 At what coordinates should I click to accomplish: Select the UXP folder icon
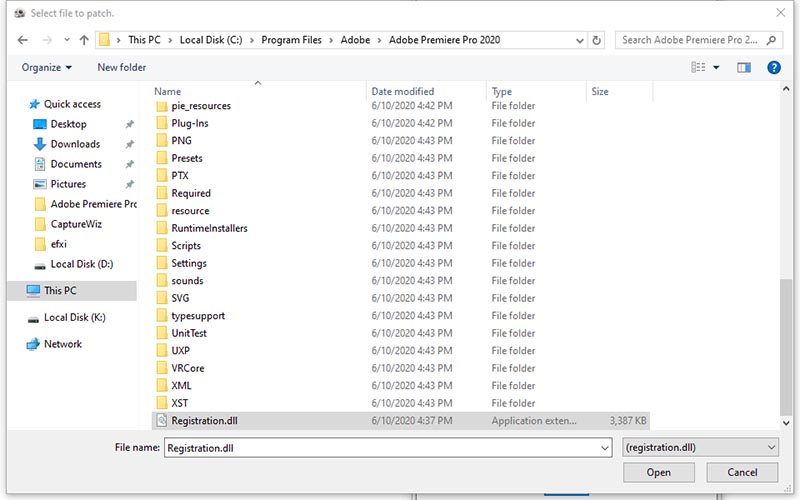[162, 351]
